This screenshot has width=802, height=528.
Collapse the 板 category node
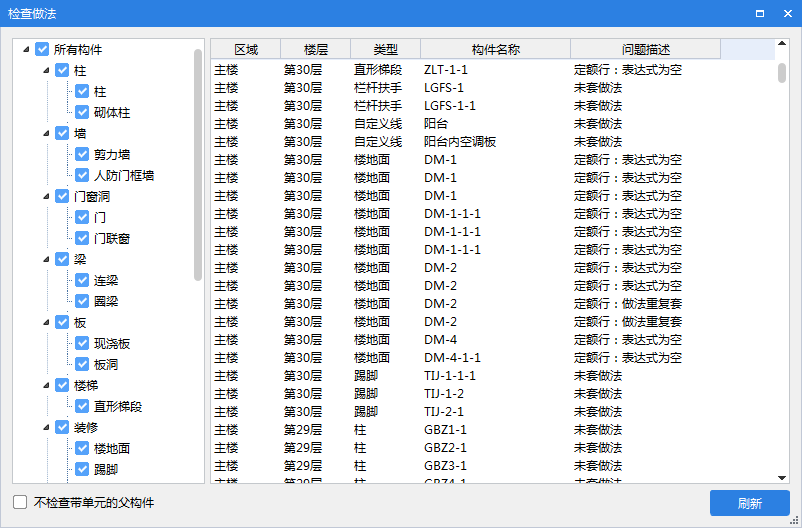click(46, 322)
